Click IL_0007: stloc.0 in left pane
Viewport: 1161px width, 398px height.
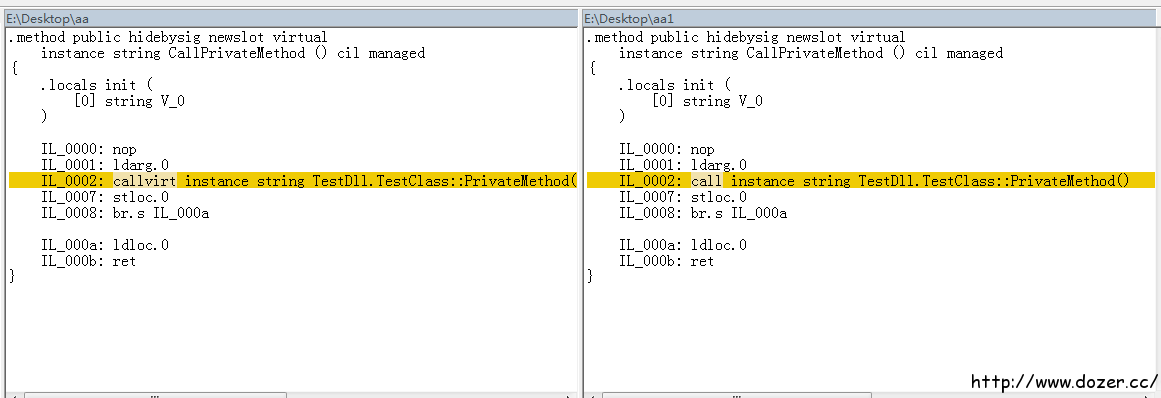pyautogui.click(x=104, y=198)
